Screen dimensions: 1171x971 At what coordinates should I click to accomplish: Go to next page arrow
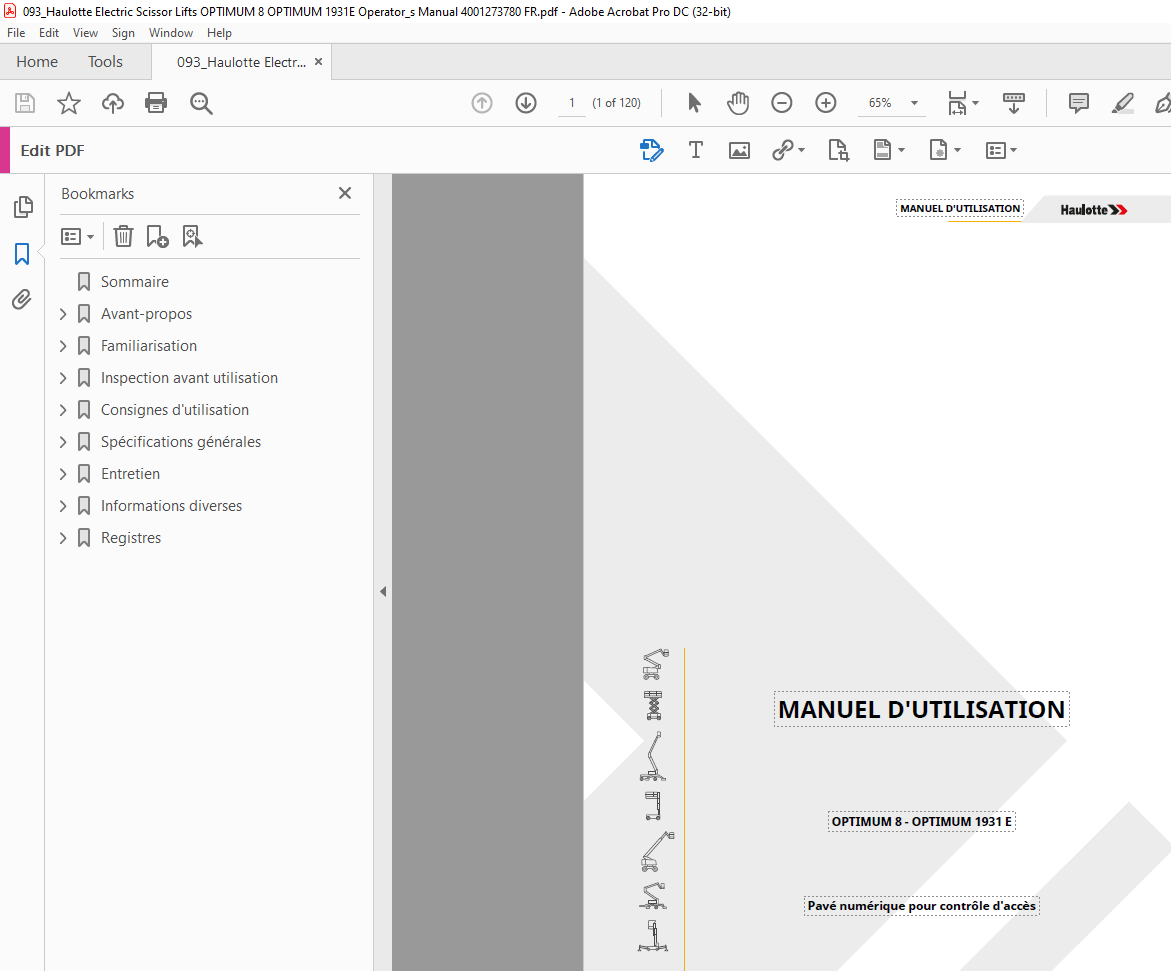(526, 103)
